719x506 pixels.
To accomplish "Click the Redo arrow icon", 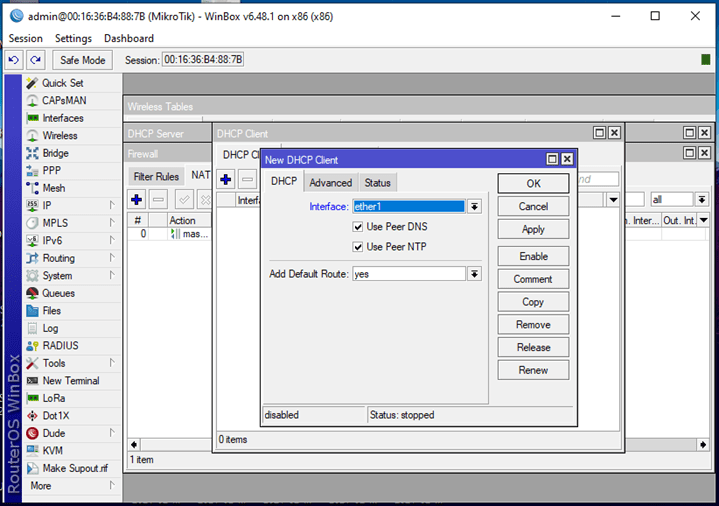I will (35, 60).
